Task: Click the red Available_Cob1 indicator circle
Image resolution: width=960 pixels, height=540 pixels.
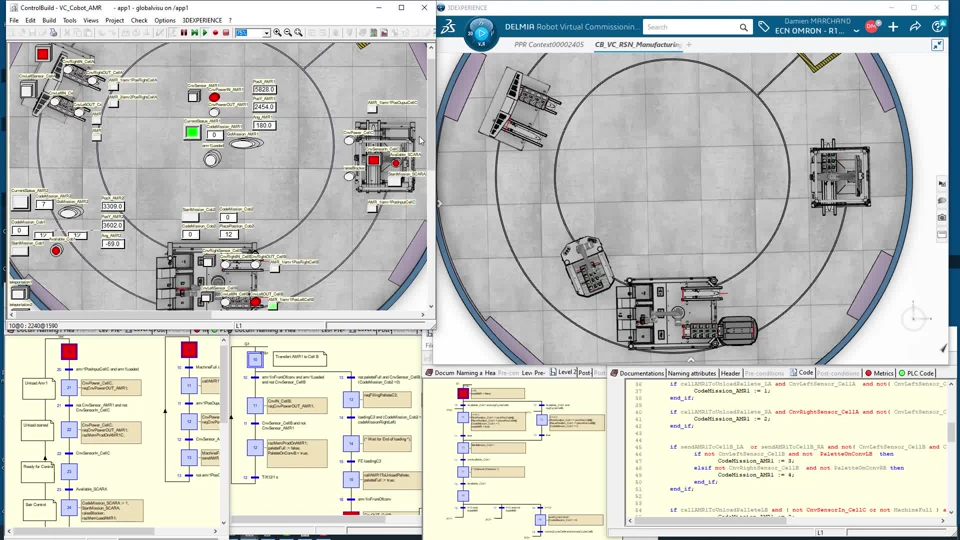Action: (56, 250)
